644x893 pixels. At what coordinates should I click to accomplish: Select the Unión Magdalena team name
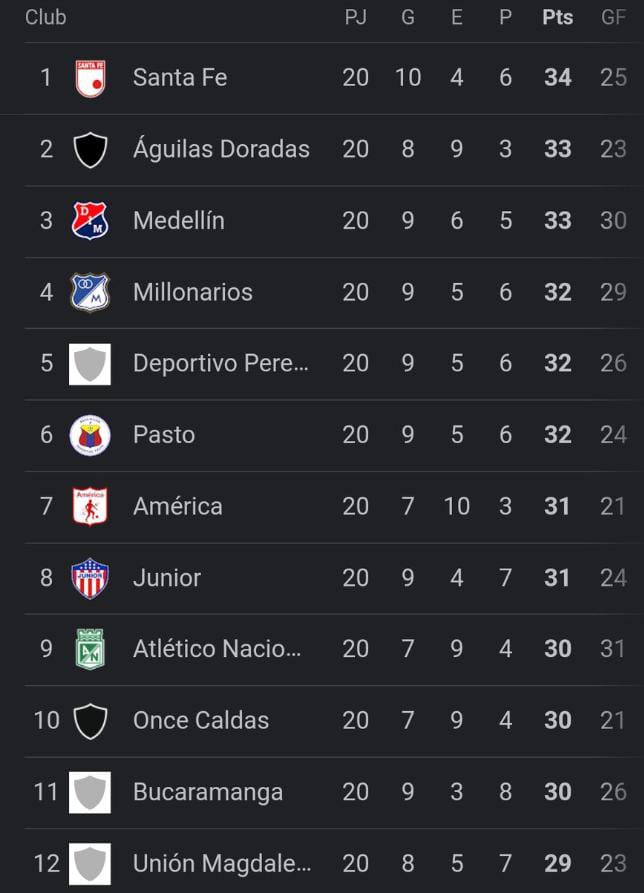tap(222, 863)
